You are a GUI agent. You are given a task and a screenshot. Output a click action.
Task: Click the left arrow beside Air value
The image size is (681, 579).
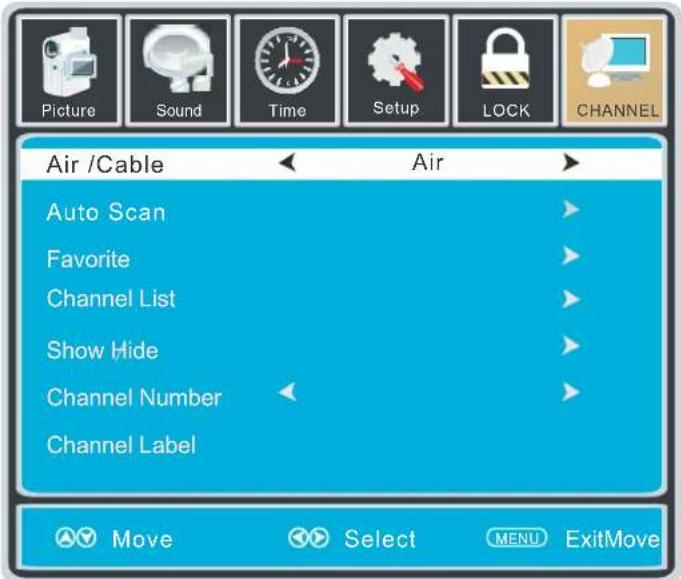(x=288, y=163)
